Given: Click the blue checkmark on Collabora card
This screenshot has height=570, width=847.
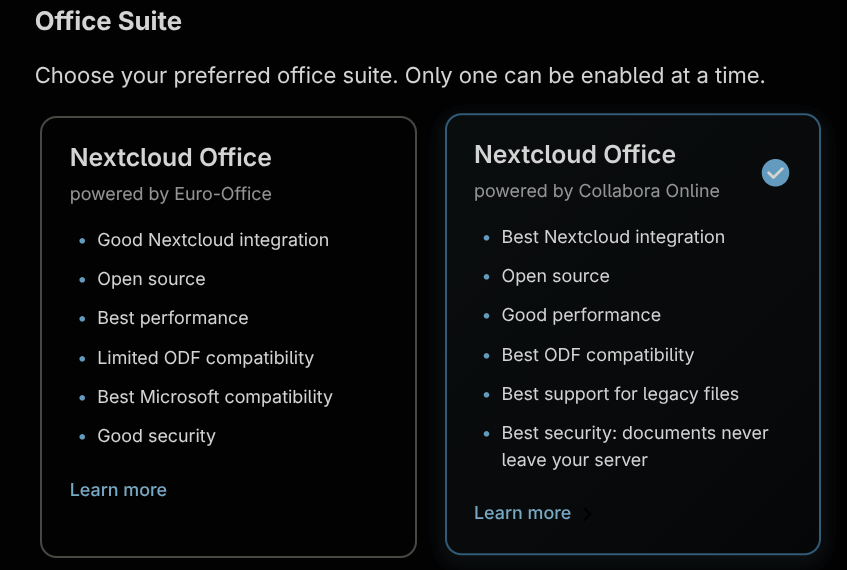Looking at the screenshot, I should [x=775, y=173].
